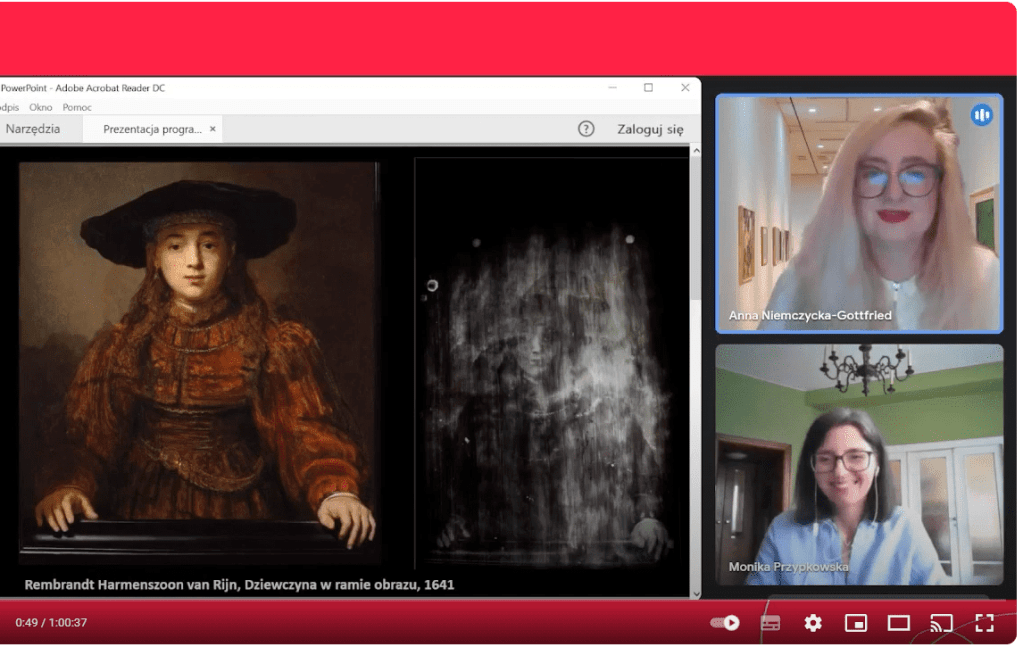Click the Acrobat help question mark icon
This screenshot has height=647, width=1023.
click(587, 129)
